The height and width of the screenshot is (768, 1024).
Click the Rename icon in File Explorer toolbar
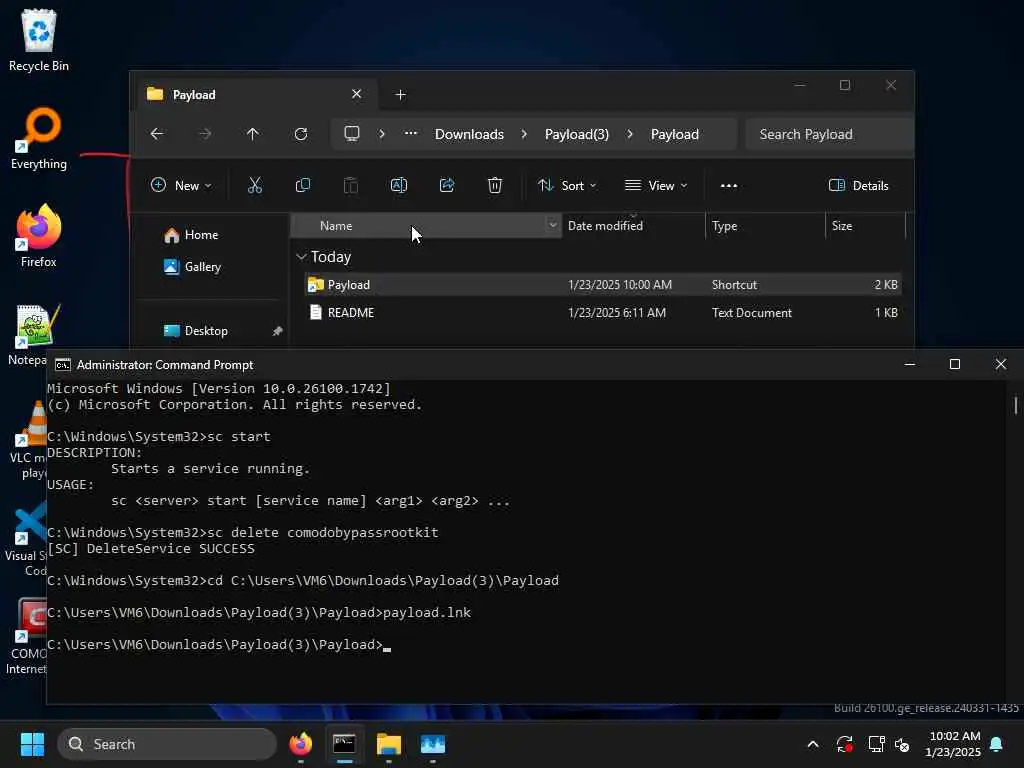[x=398, y=185]
